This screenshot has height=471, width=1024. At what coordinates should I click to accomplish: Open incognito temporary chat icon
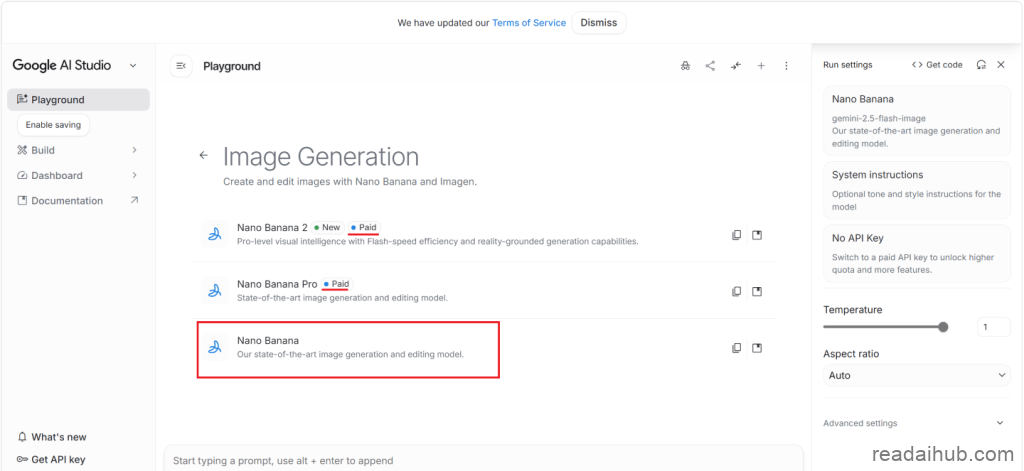coord(685,66)
